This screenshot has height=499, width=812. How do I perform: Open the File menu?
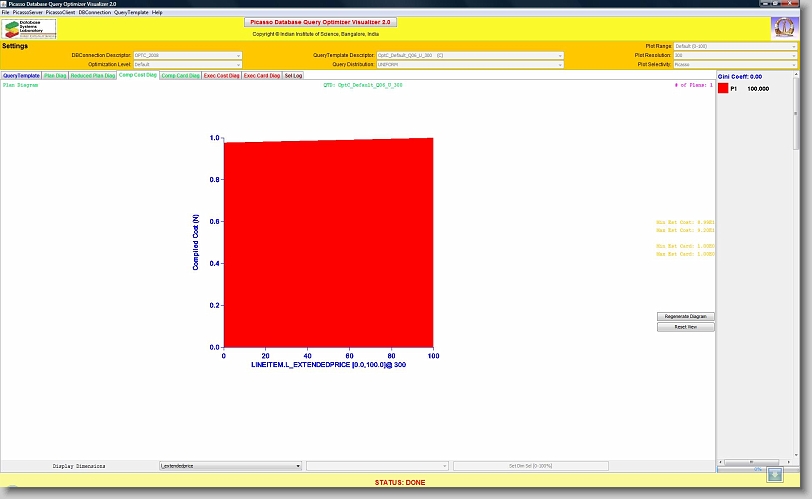pos(6,12)
